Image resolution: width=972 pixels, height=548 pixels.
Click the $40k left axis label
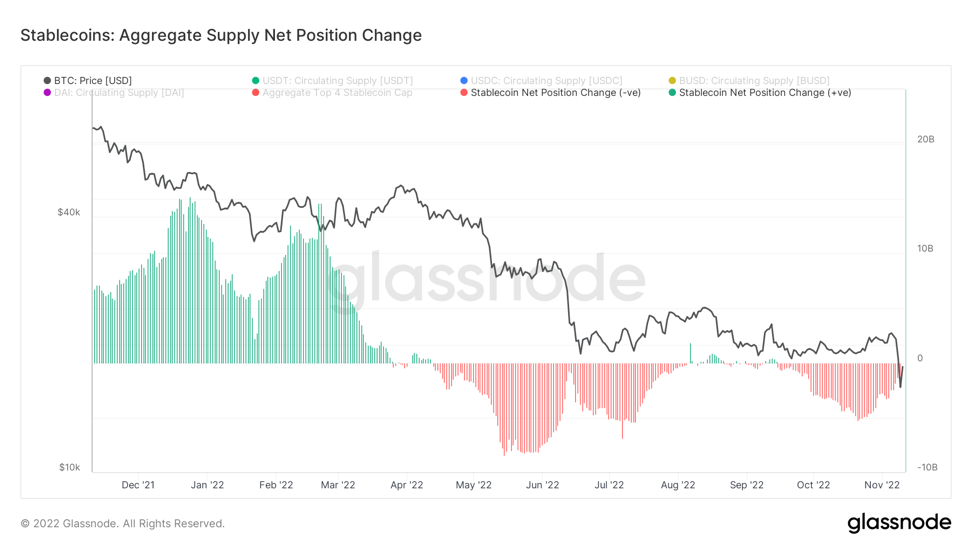tap(69, 212)
